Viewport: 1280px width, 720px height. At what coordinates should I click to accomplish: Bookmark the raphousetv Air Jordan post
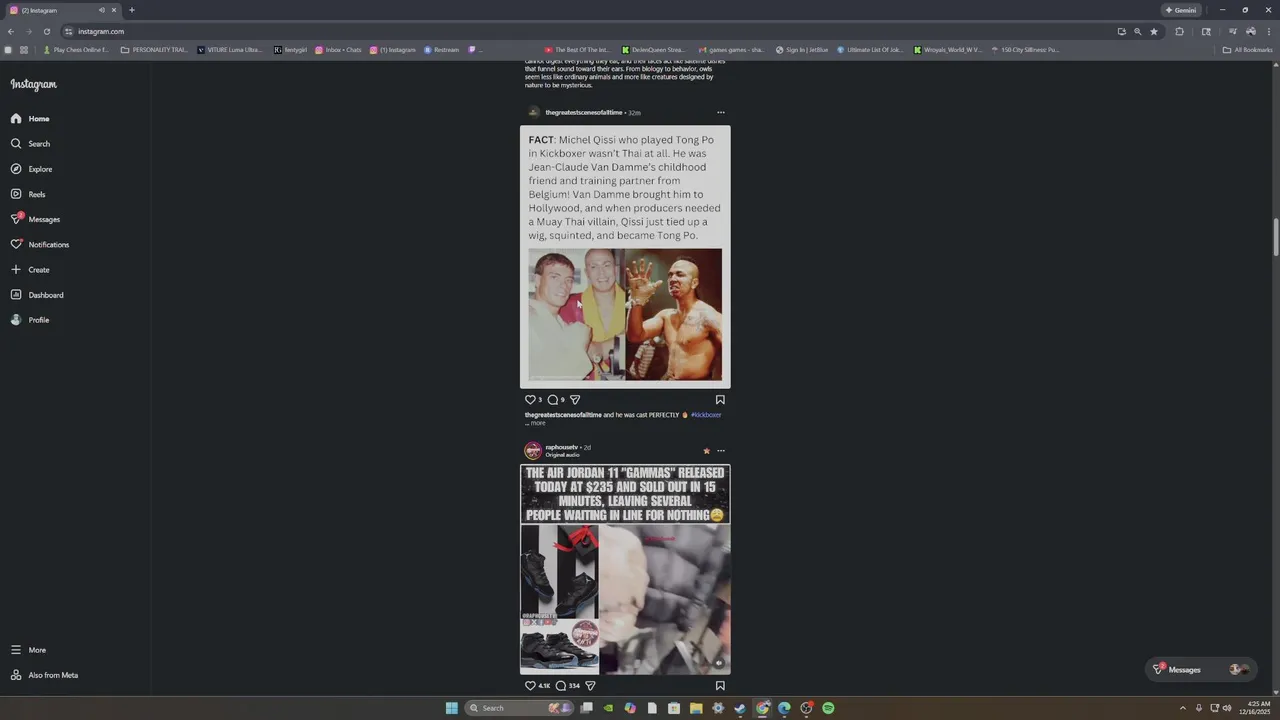720,686
